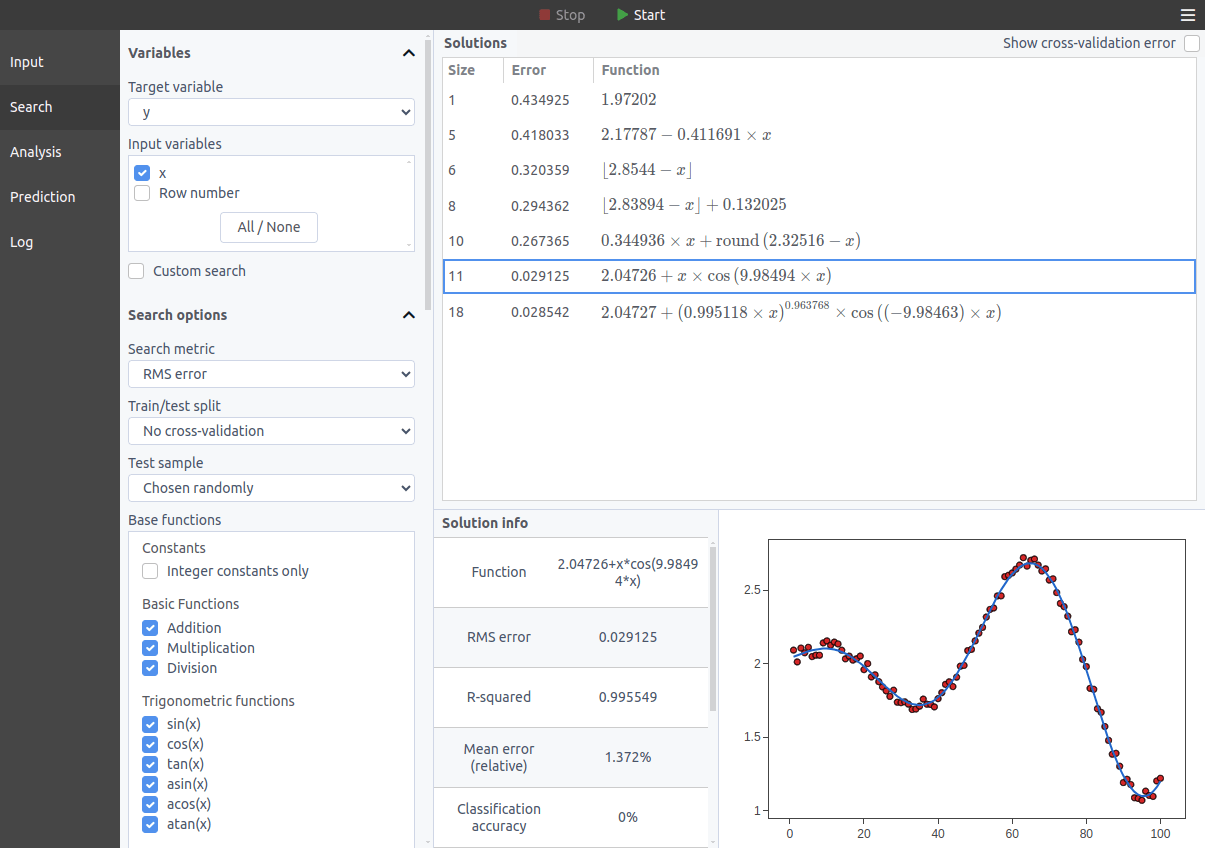Click the All / None button
The width and height of the screenshot is (1205, 848).
[x=269, y=227]
